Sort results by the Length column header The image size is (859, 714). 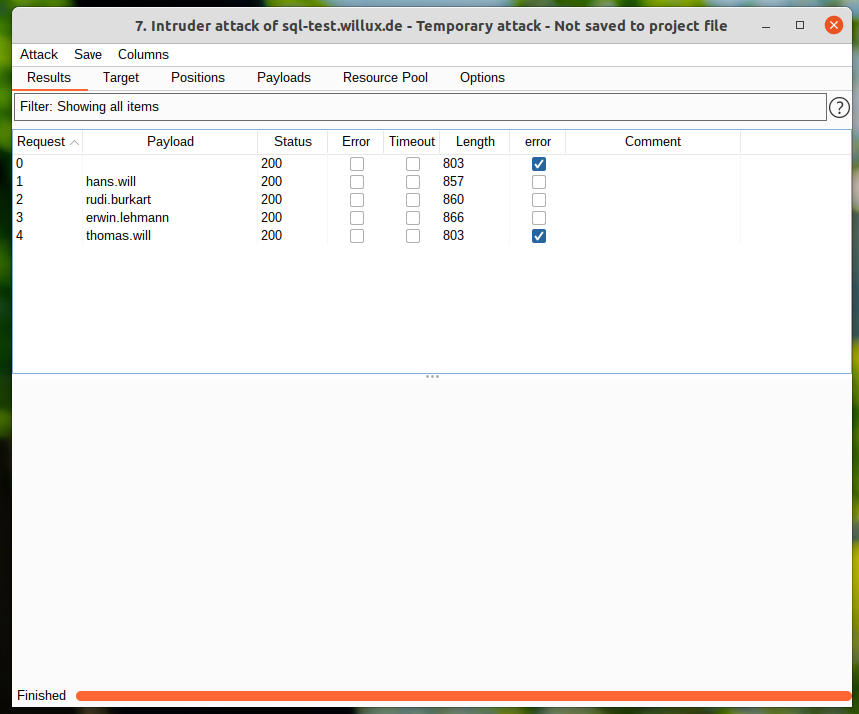[x=475, y=141]
